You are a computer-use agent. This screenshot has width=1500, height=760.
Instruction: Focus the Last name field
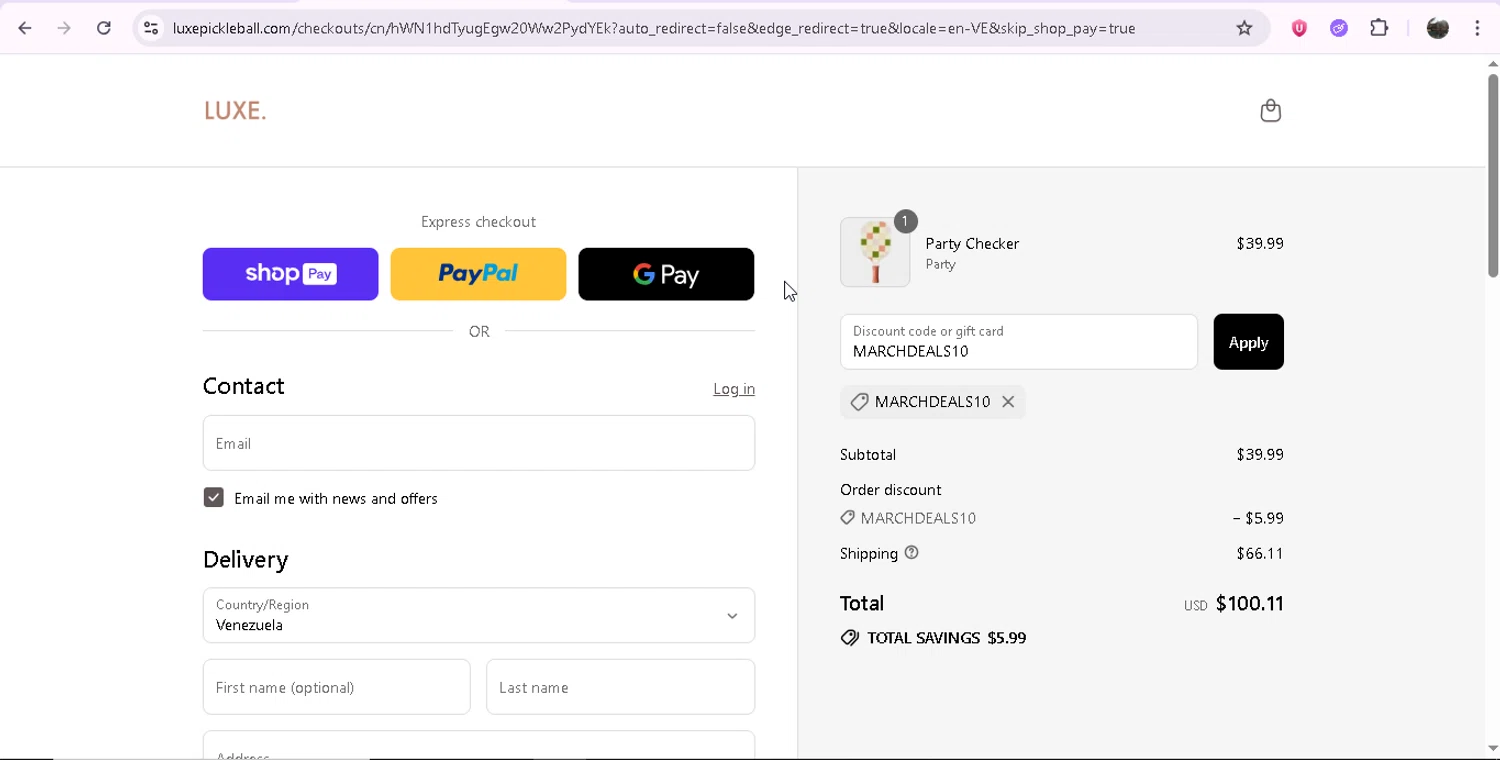[620, 687]
